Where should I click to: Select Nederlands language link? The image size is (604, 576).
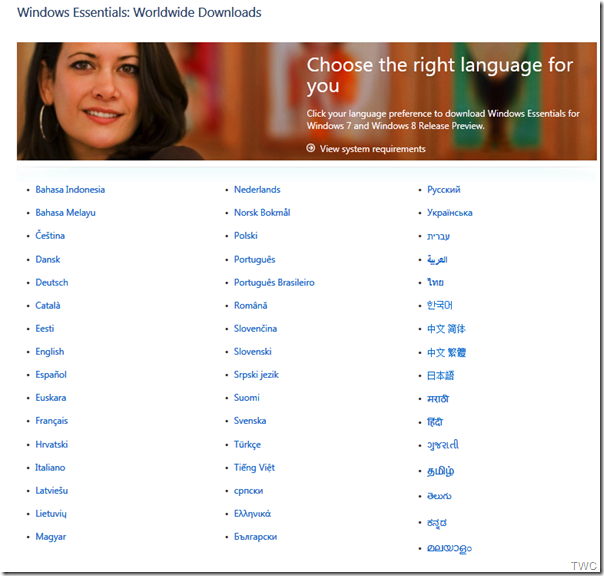257,190
